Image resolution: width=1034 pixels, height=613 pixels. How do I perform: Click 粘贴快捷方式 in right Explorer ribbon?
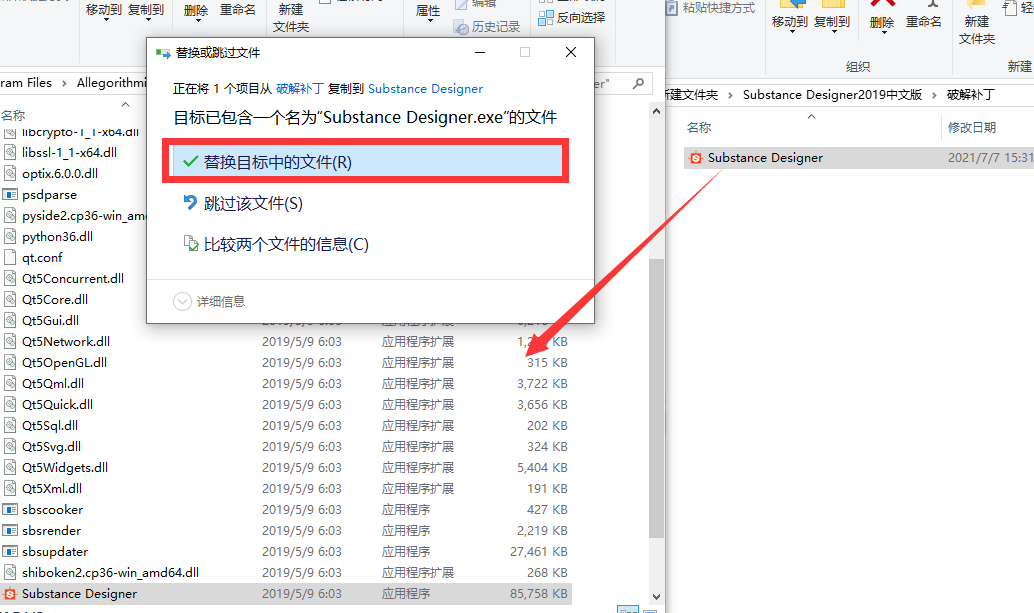[711, 8]
